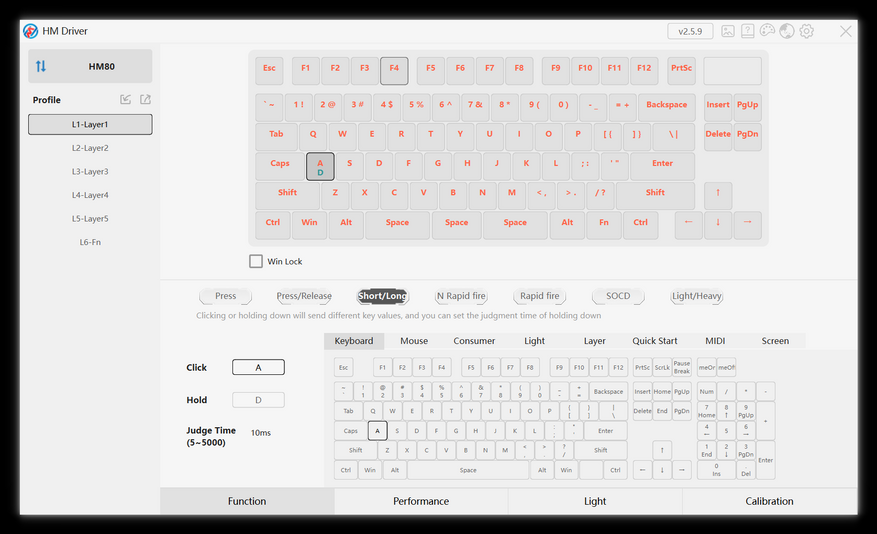
Task: Select the red Fn key on HM80 layout
Action: [x=604, y=225]
